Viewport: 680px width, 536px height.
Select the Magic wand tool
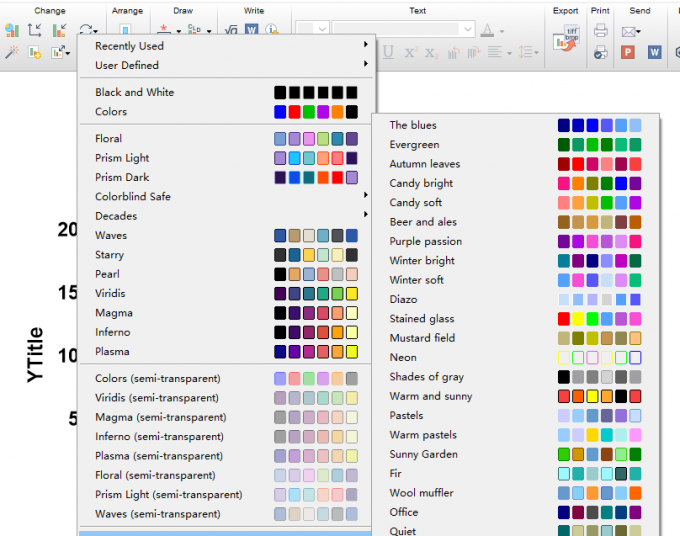[12, 52]
